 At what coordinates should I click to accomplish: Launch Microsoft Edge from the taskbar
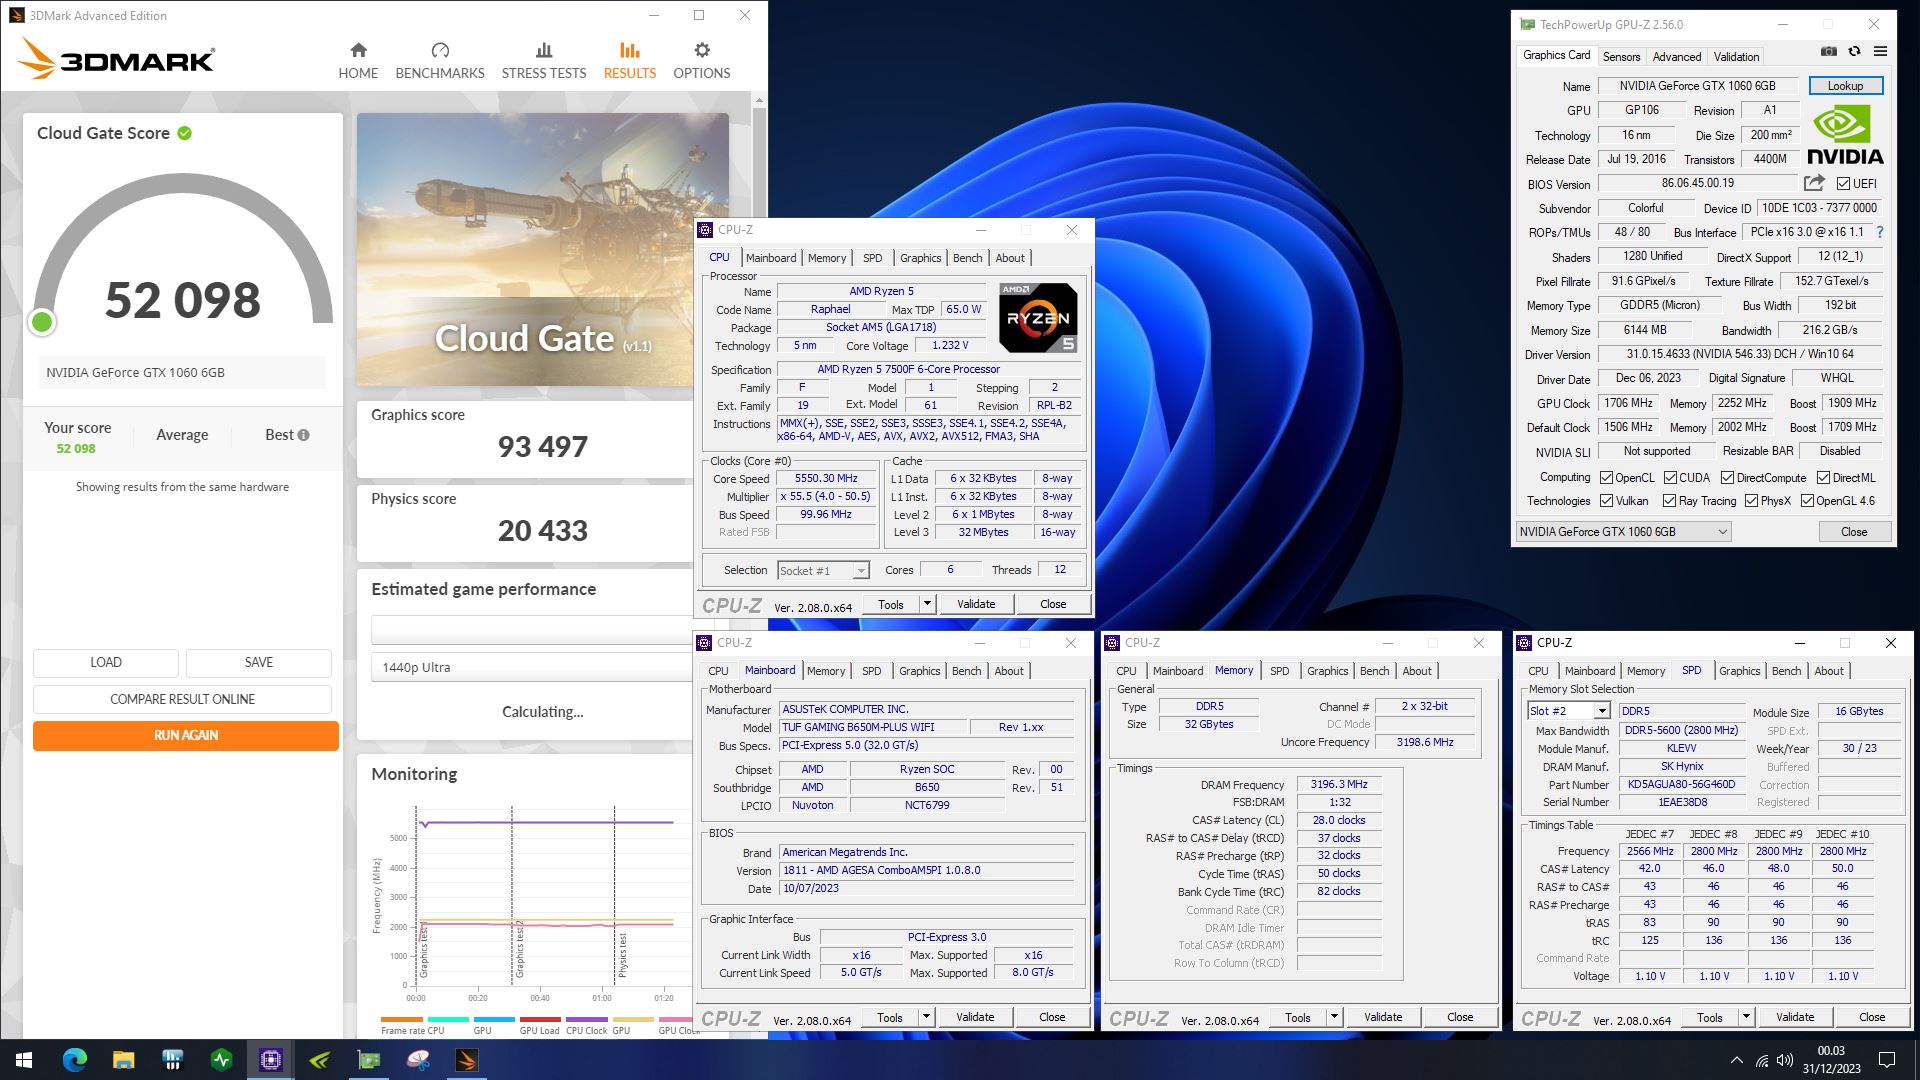74,1060
